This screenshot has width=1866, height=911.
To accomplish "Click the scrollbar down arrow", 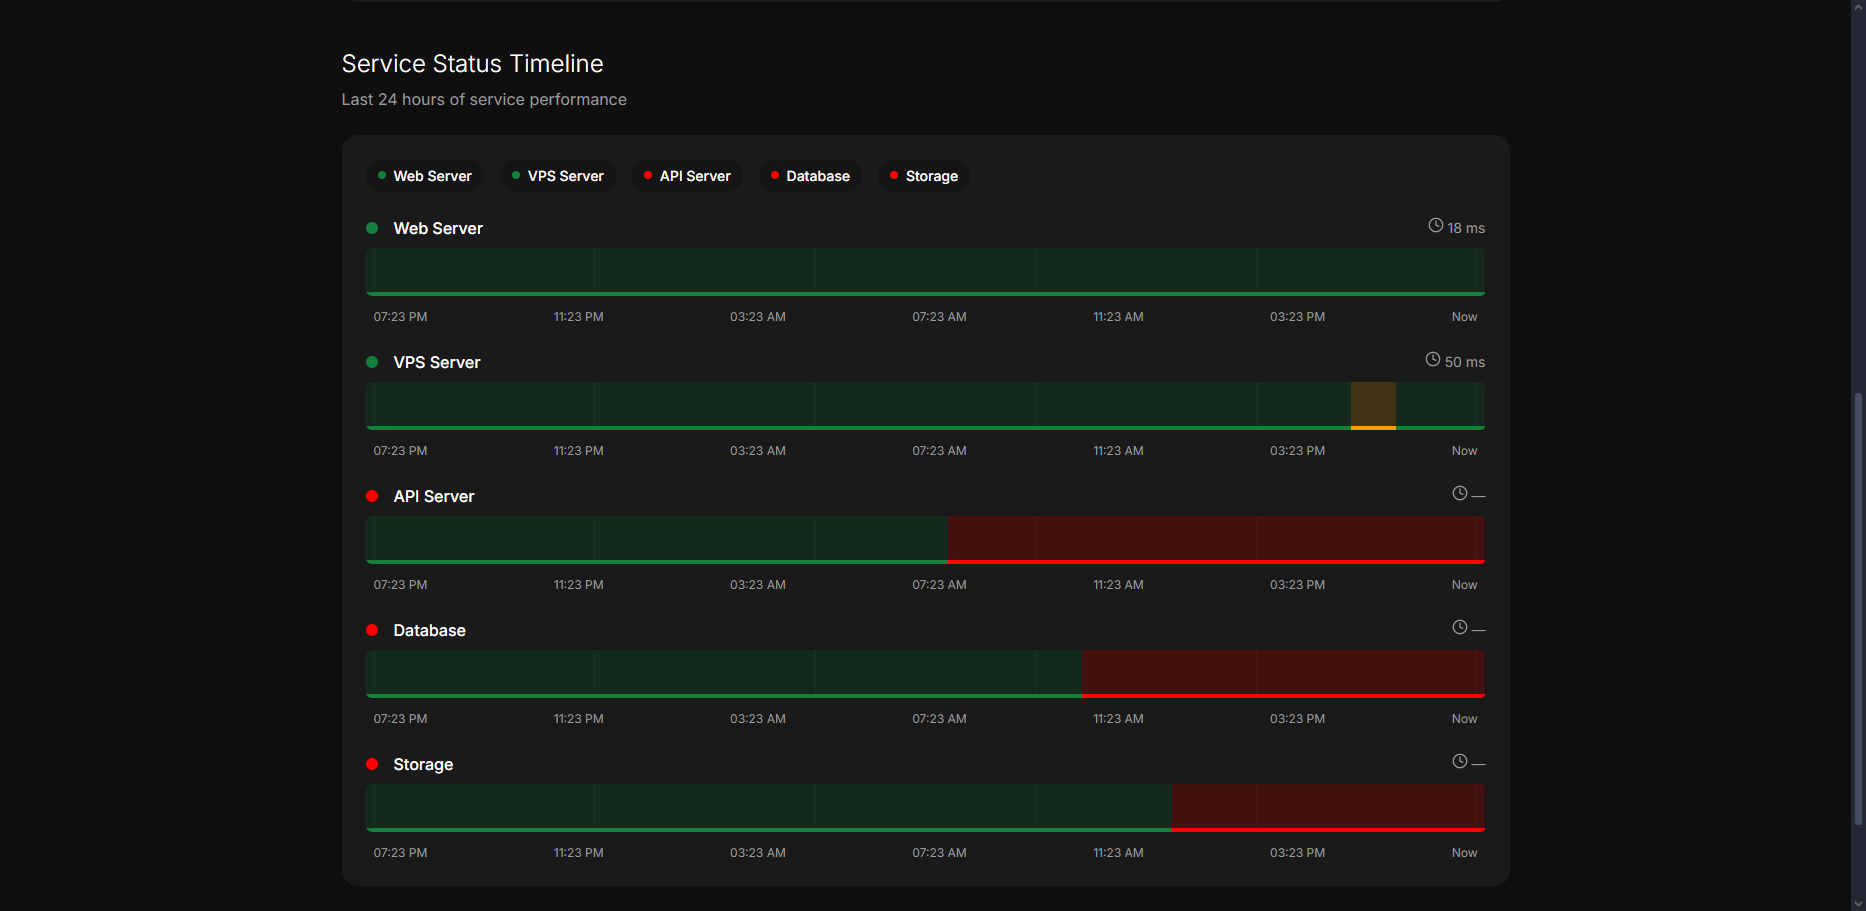I will pos(1858,903).
